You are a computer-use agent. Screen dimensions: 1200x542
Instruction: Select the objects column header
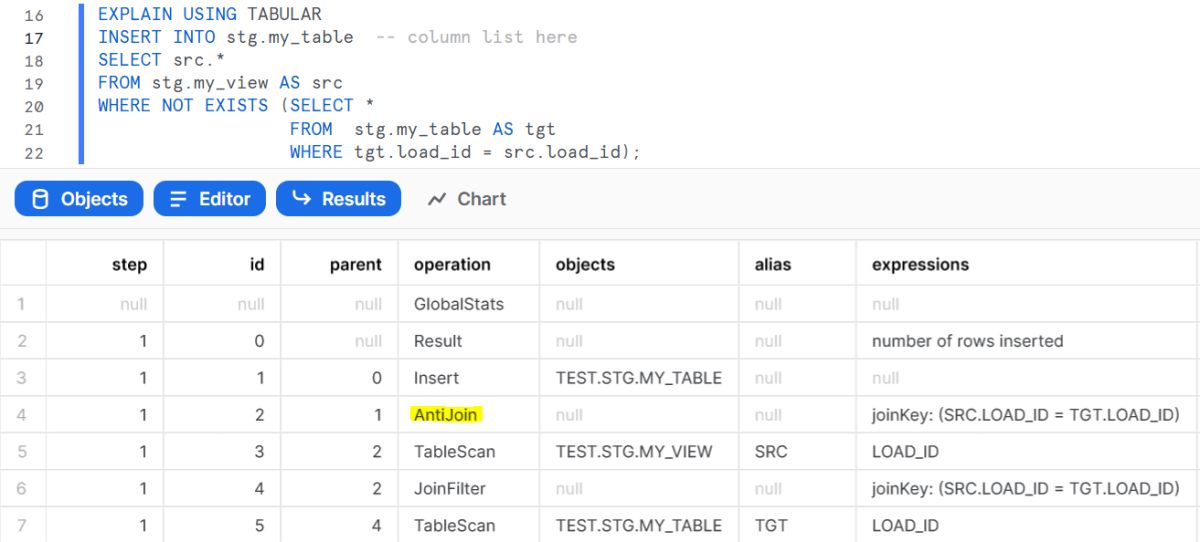(x=585, y=265)
